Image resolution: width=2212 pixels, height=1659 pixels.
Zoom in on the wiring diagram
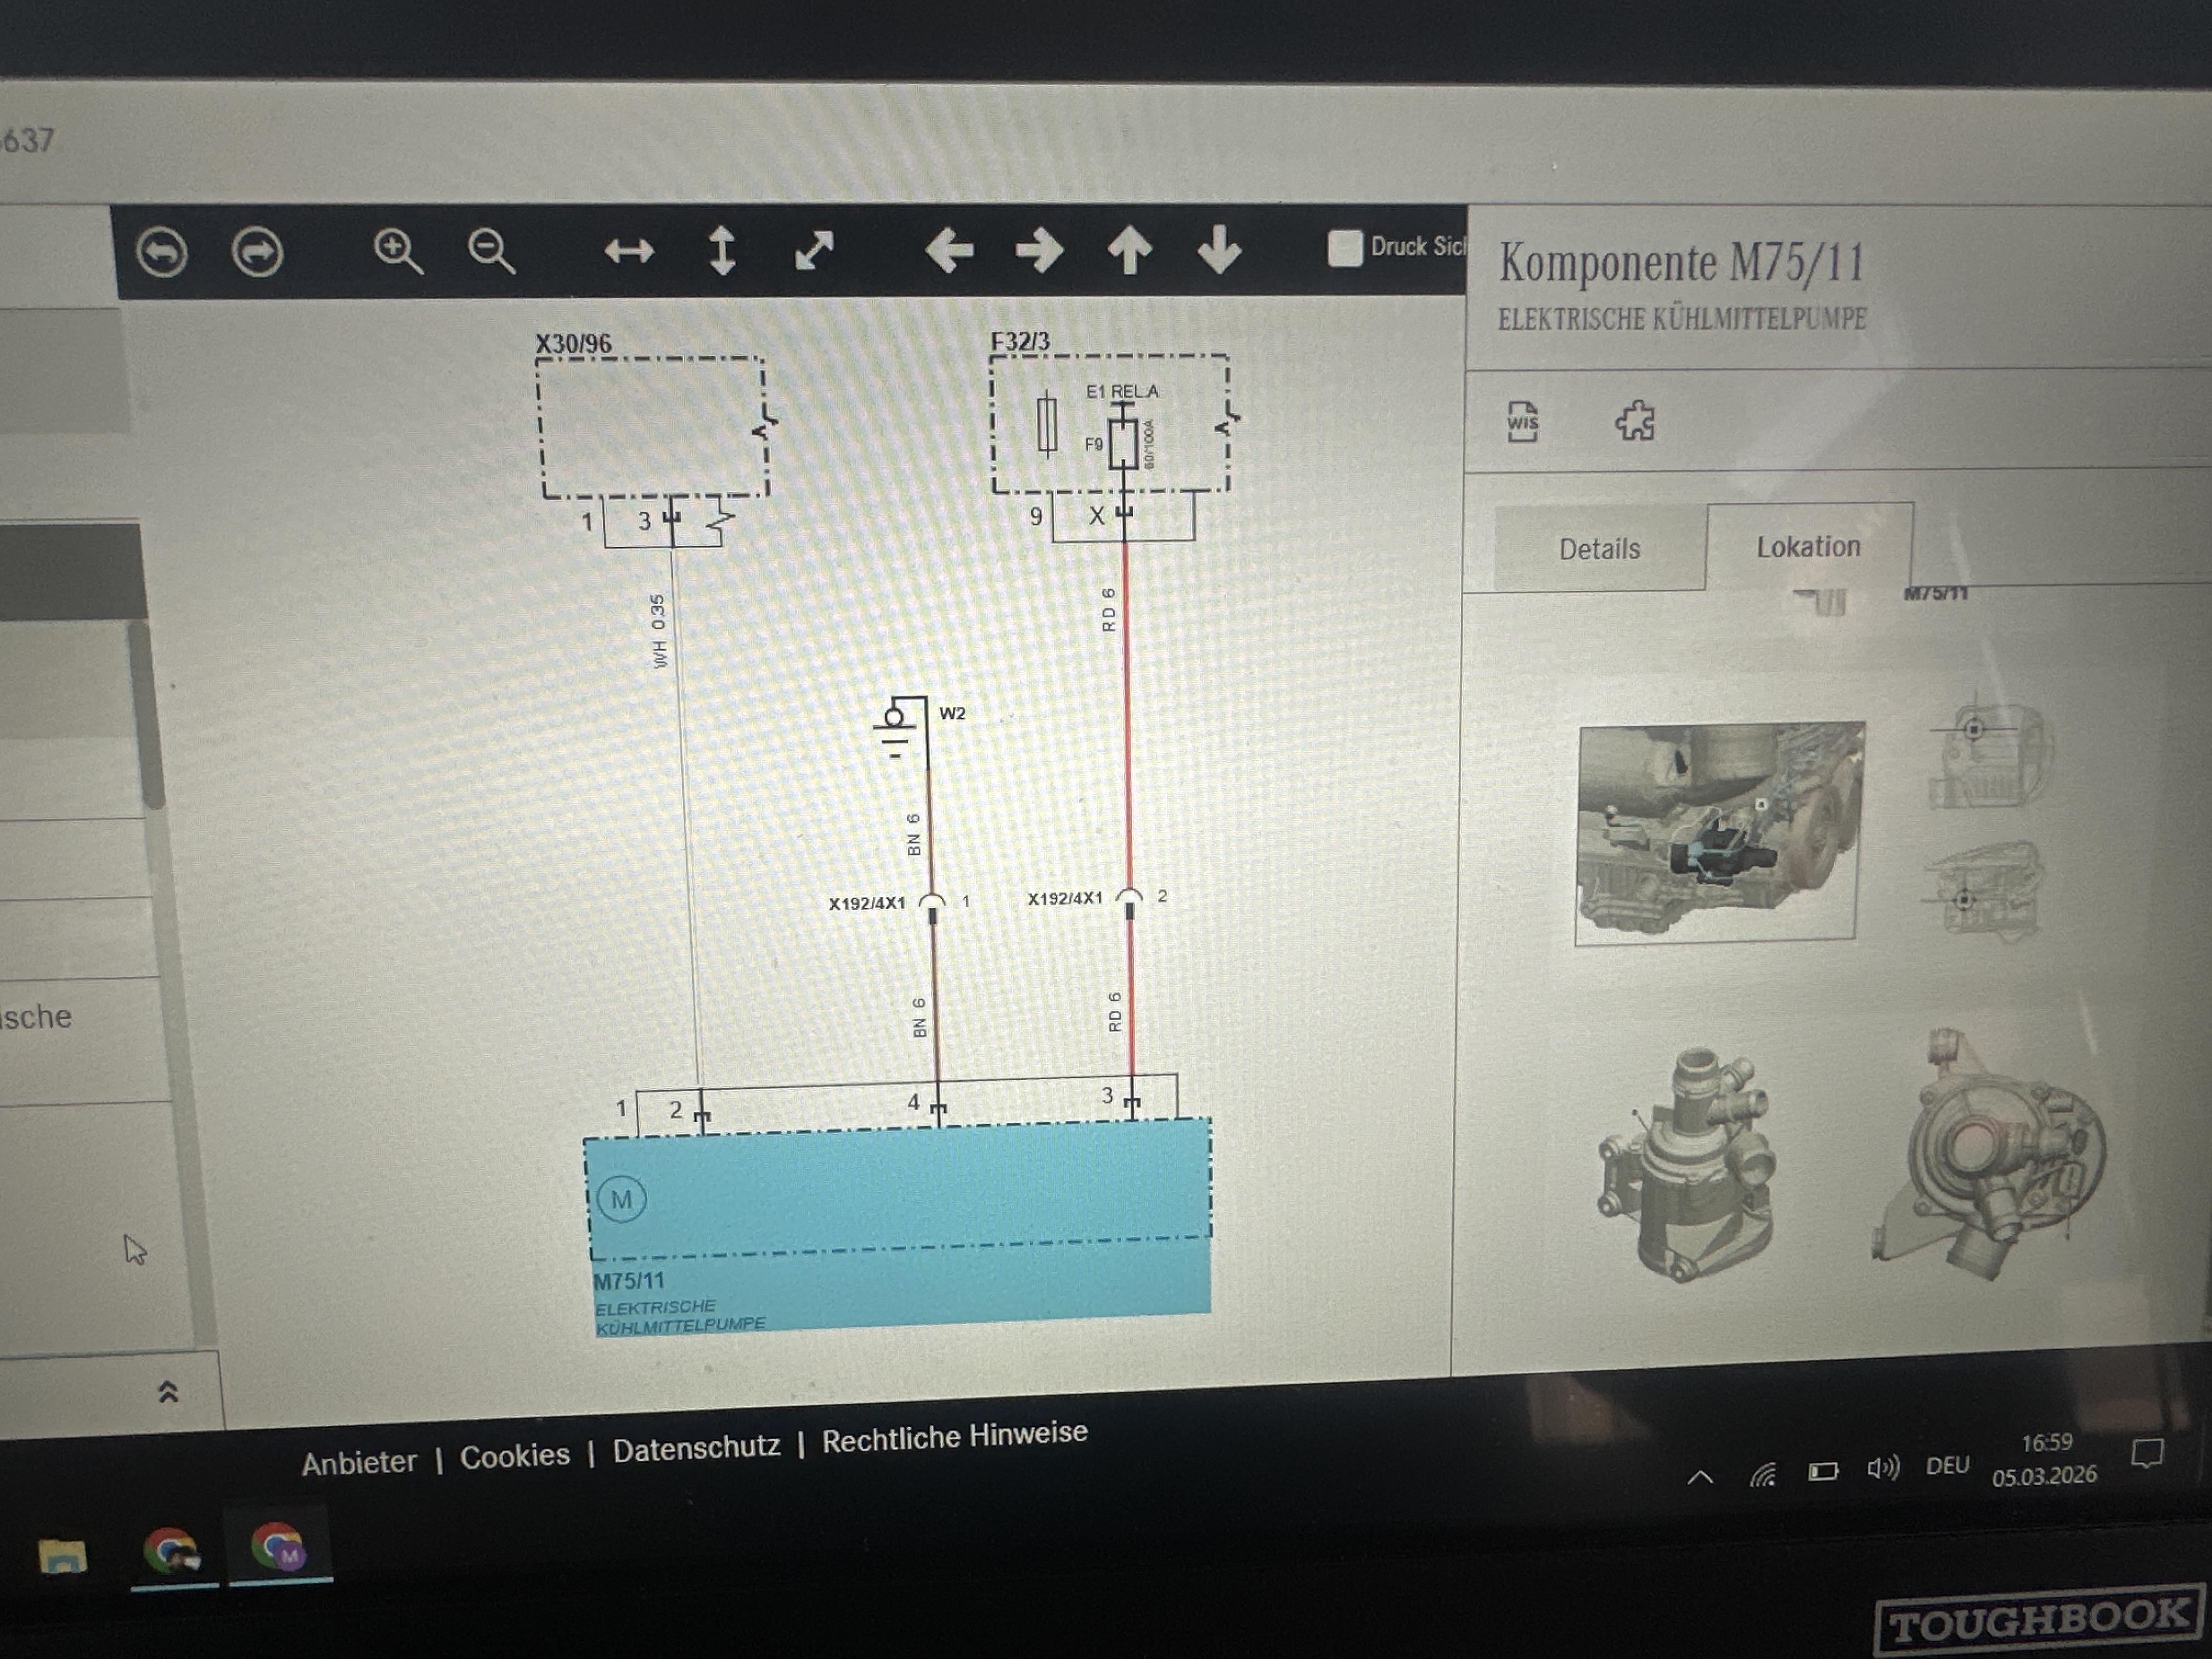click(397, 251)
